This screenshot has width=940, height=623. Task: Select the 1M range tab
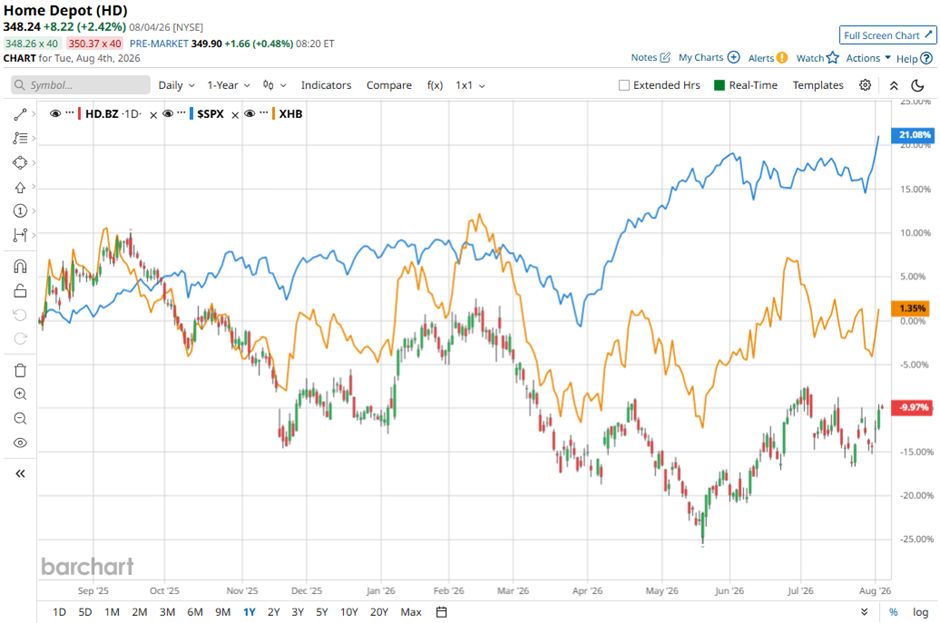click(x=112, y=612)
